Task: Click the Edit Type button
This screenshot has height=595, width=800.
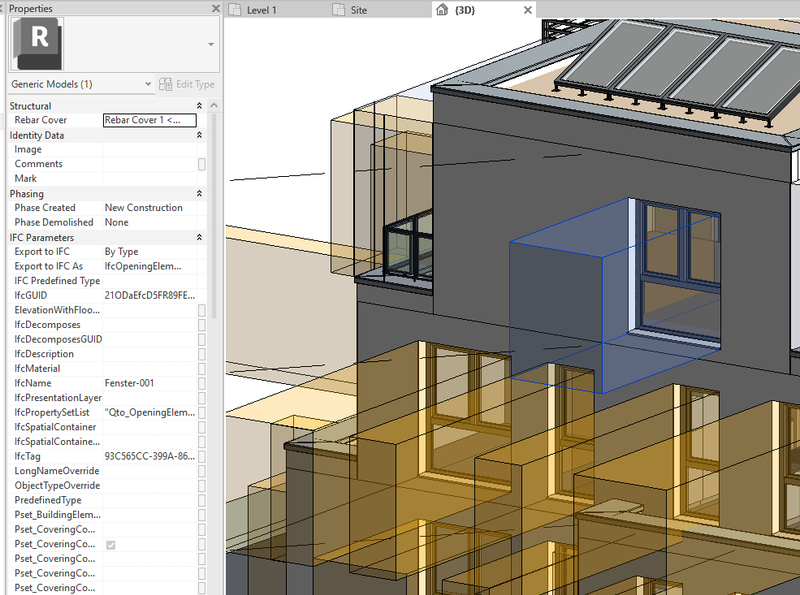Action: point(188,85)
